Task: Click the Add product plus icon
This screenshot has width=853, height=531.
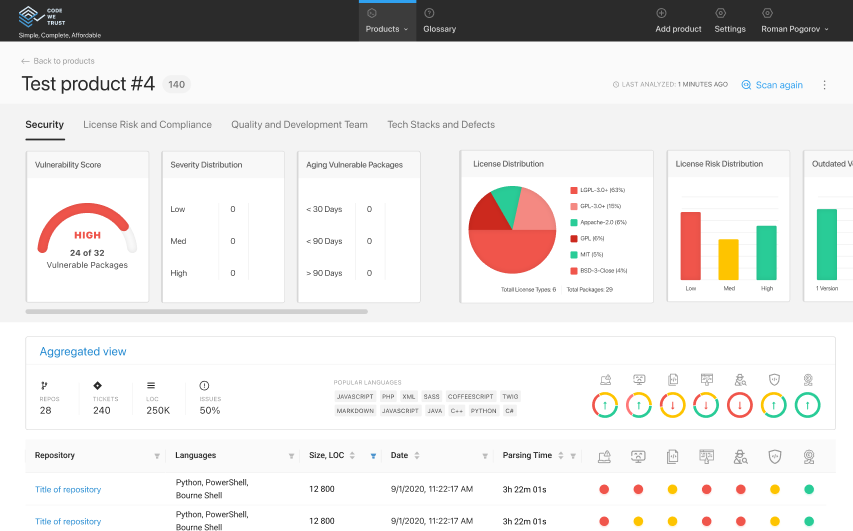Action: click(661, 13)
